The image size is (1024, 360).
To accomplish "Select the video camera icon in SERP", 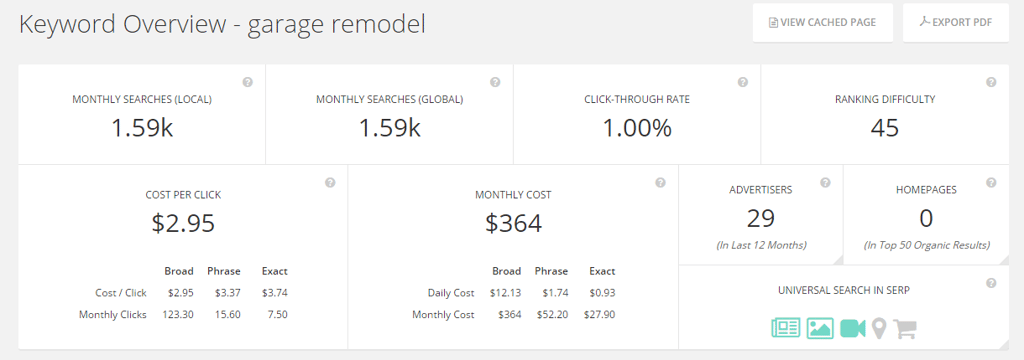I will [x=852, y=328].
